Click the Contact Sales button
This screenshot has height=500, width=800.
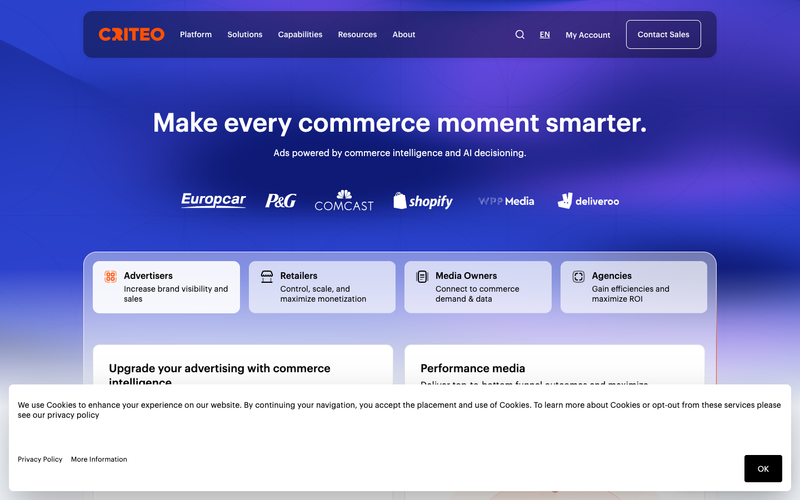[x=663, y=35]
